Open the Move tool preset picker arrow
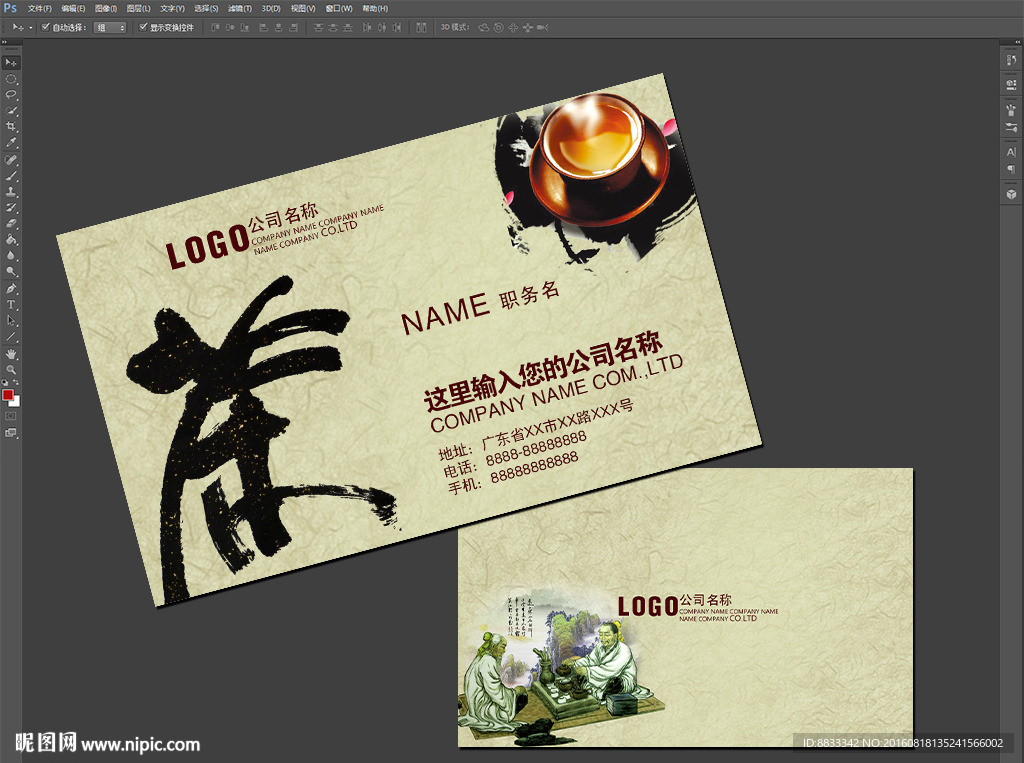This screenshot has width=1024, height=763. [31, 28]
